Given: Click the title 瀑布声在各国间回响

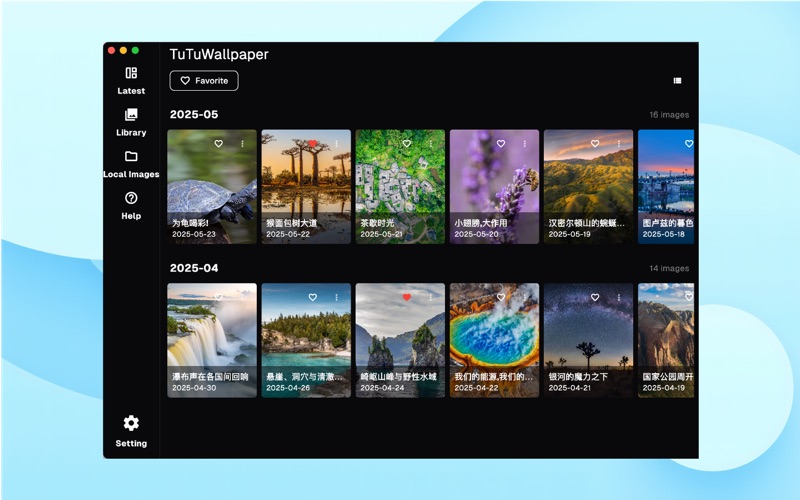Looking at the screenshot, I should pos(210,377).
